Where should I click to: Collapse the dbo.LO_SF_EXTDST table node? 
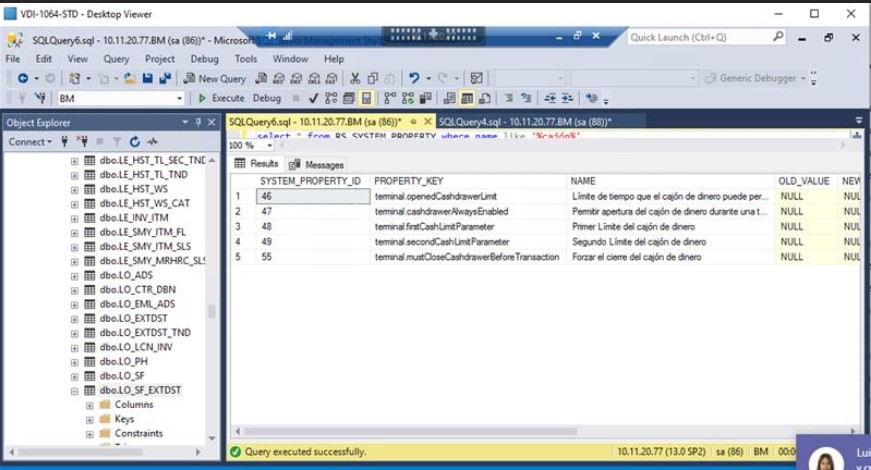click(x=74, y=391)
